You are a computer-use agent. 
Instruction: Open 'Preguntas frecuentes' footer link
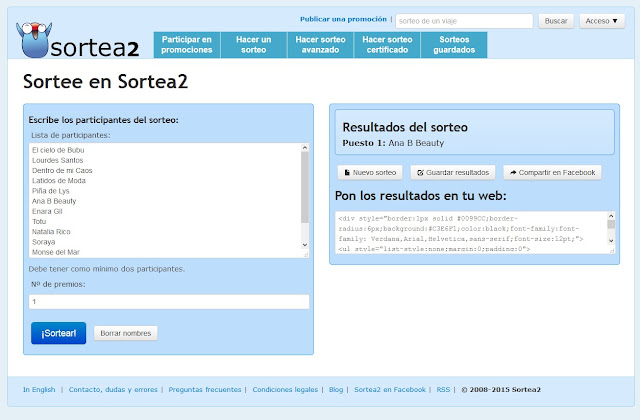tap(205, 389)
